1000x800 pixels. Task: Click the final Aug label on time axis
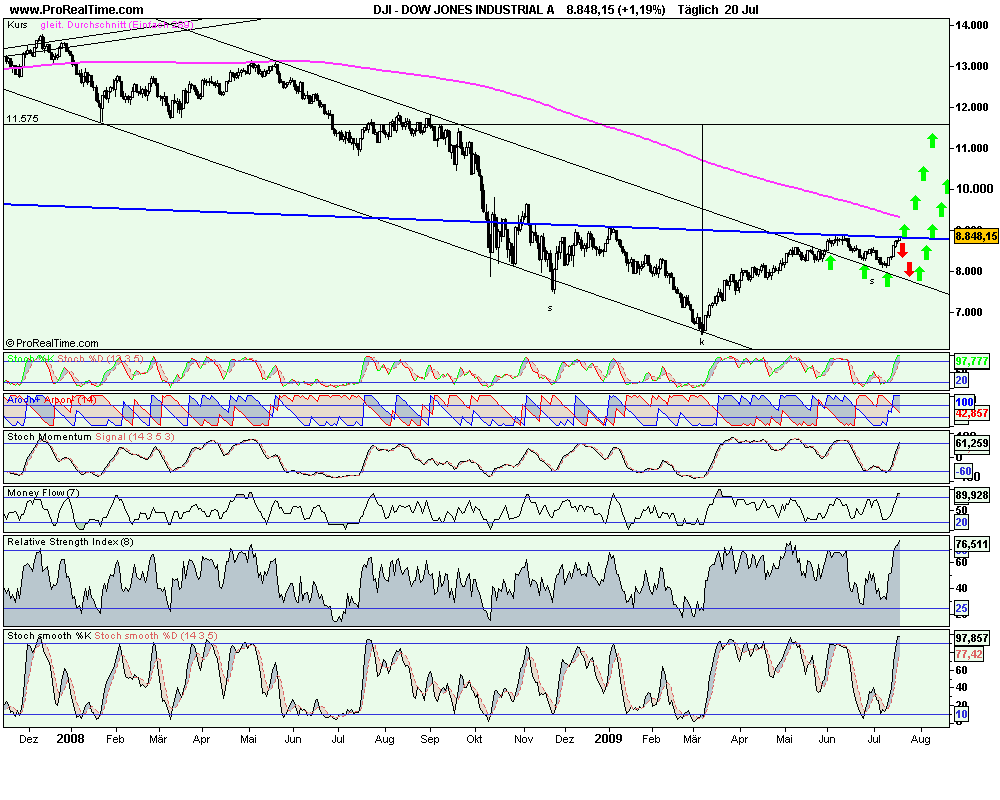(x=920, y=739)
